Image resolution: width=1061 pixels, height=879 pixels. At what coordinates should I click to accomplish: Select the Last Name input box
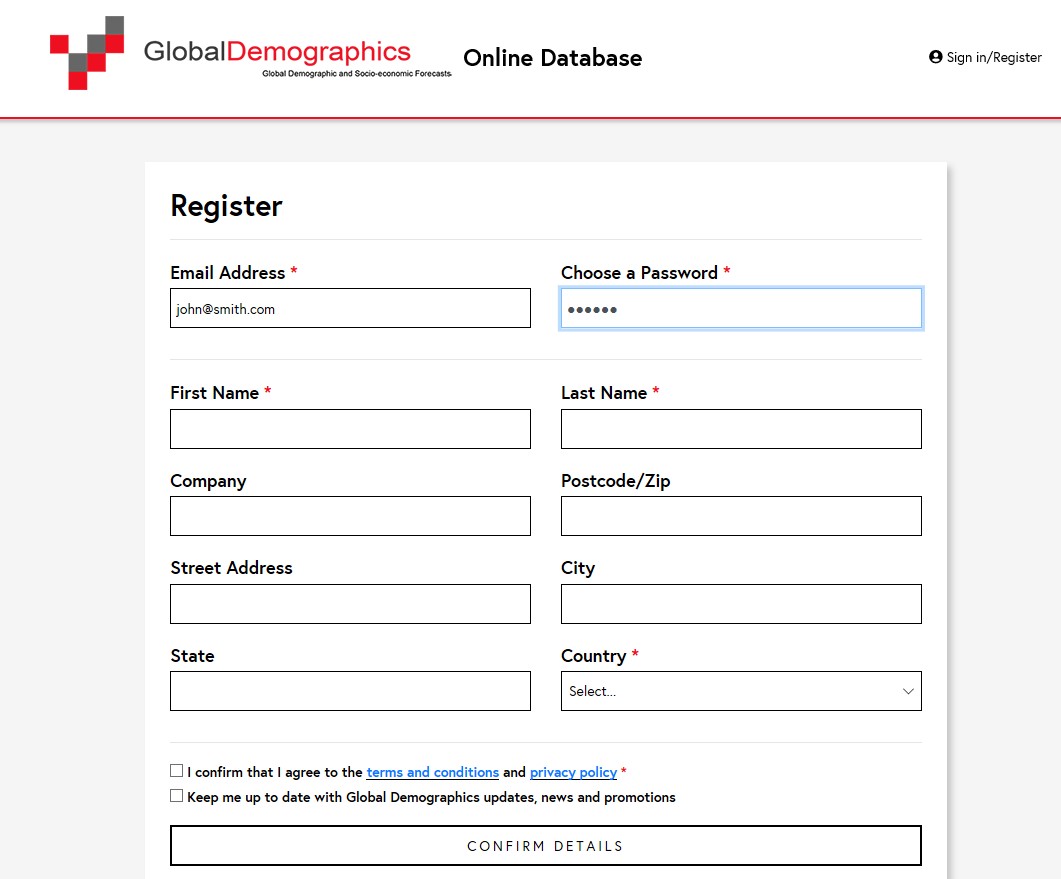tap(741, 429)
